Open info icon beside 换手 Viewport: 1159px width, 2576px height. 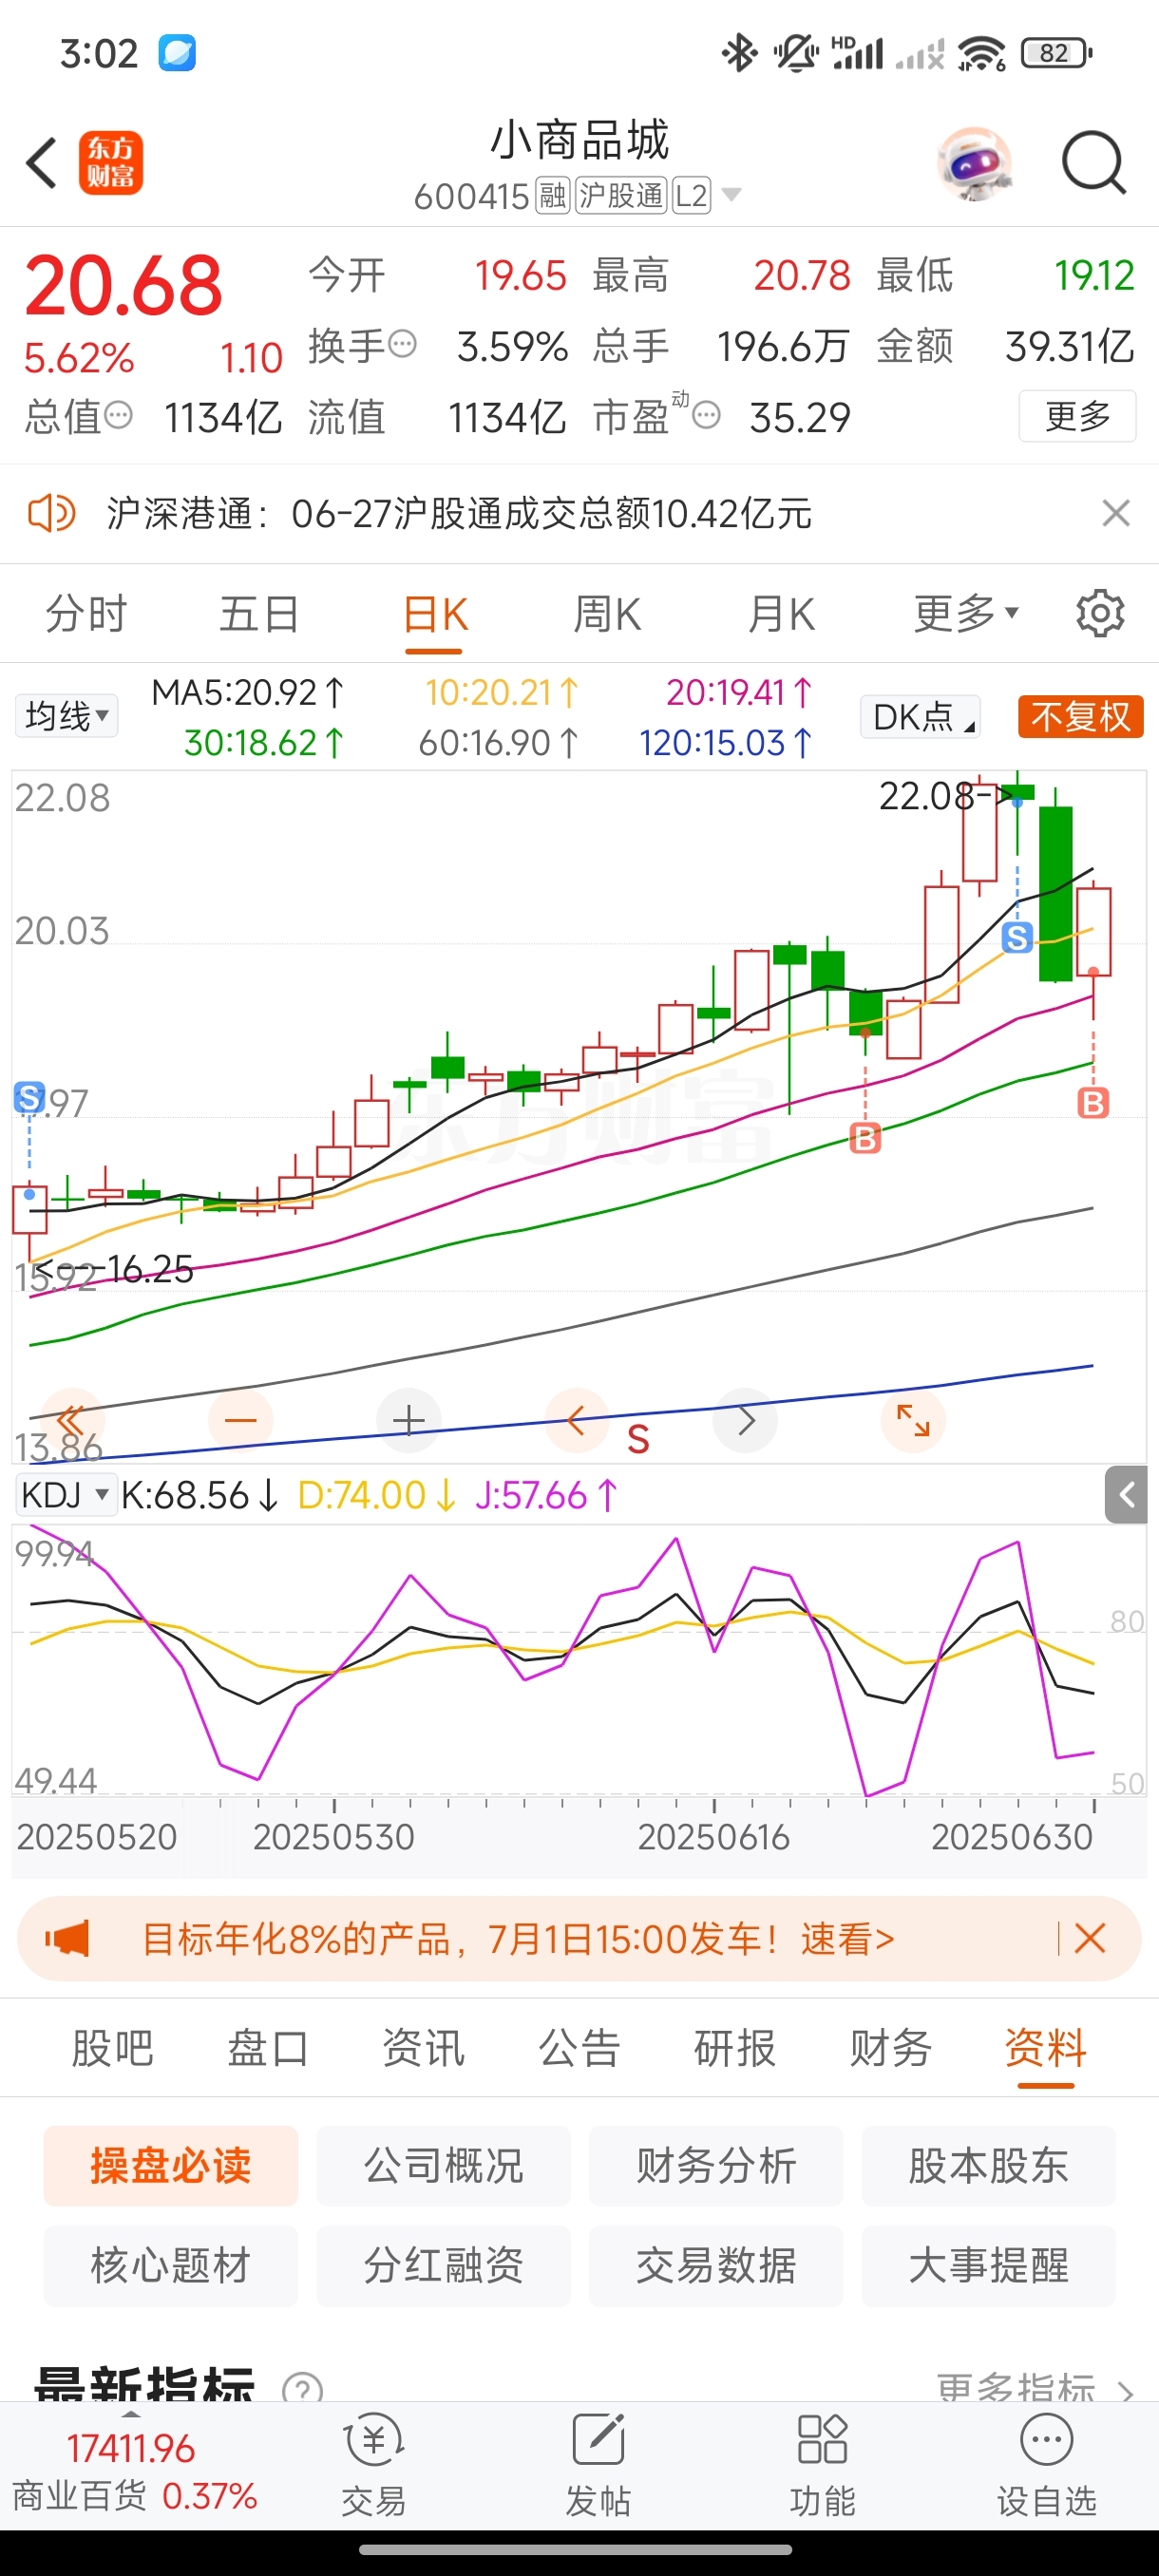click(x=402, y=345)
